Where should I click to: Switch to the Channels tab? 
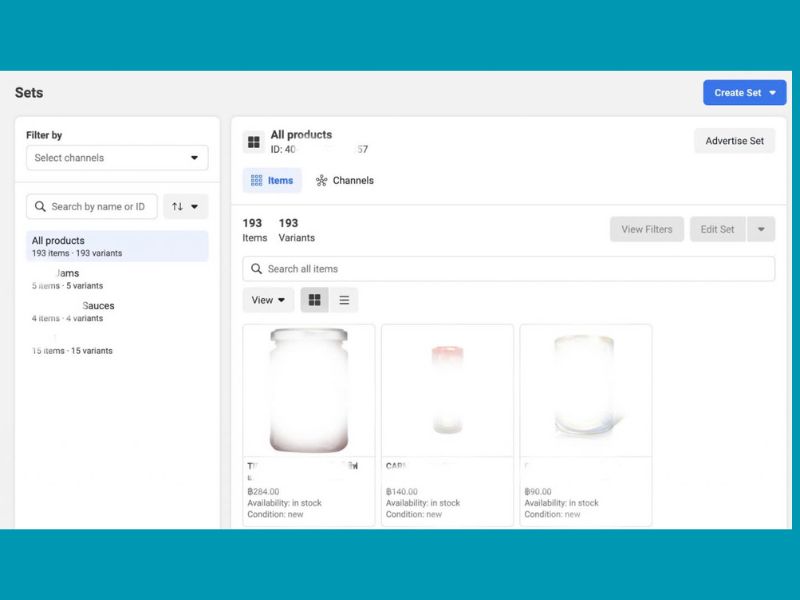click(x=344, y=181)
